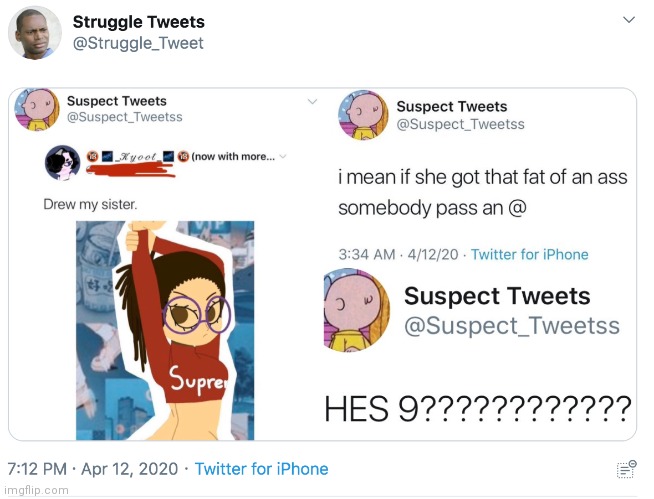
Task: Click the large Suspect Tweets avatar
Action: point(357,309)
